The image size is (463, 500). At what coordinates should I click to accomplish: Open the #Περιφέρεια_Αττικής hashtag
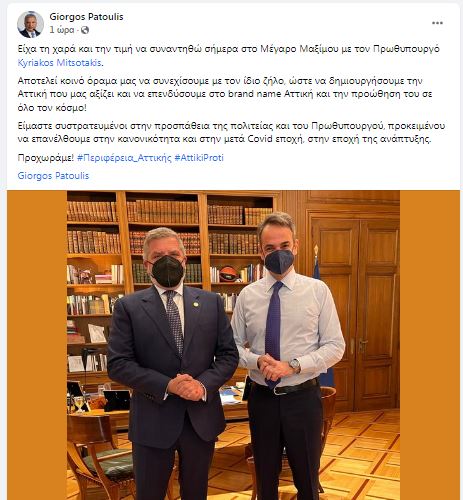click(x=124, y=158)
